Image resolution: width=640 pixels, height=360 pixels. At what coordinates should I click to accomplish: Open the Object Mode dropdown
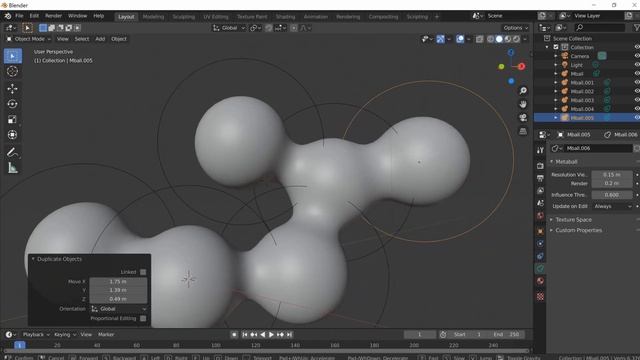pos(29,39)
